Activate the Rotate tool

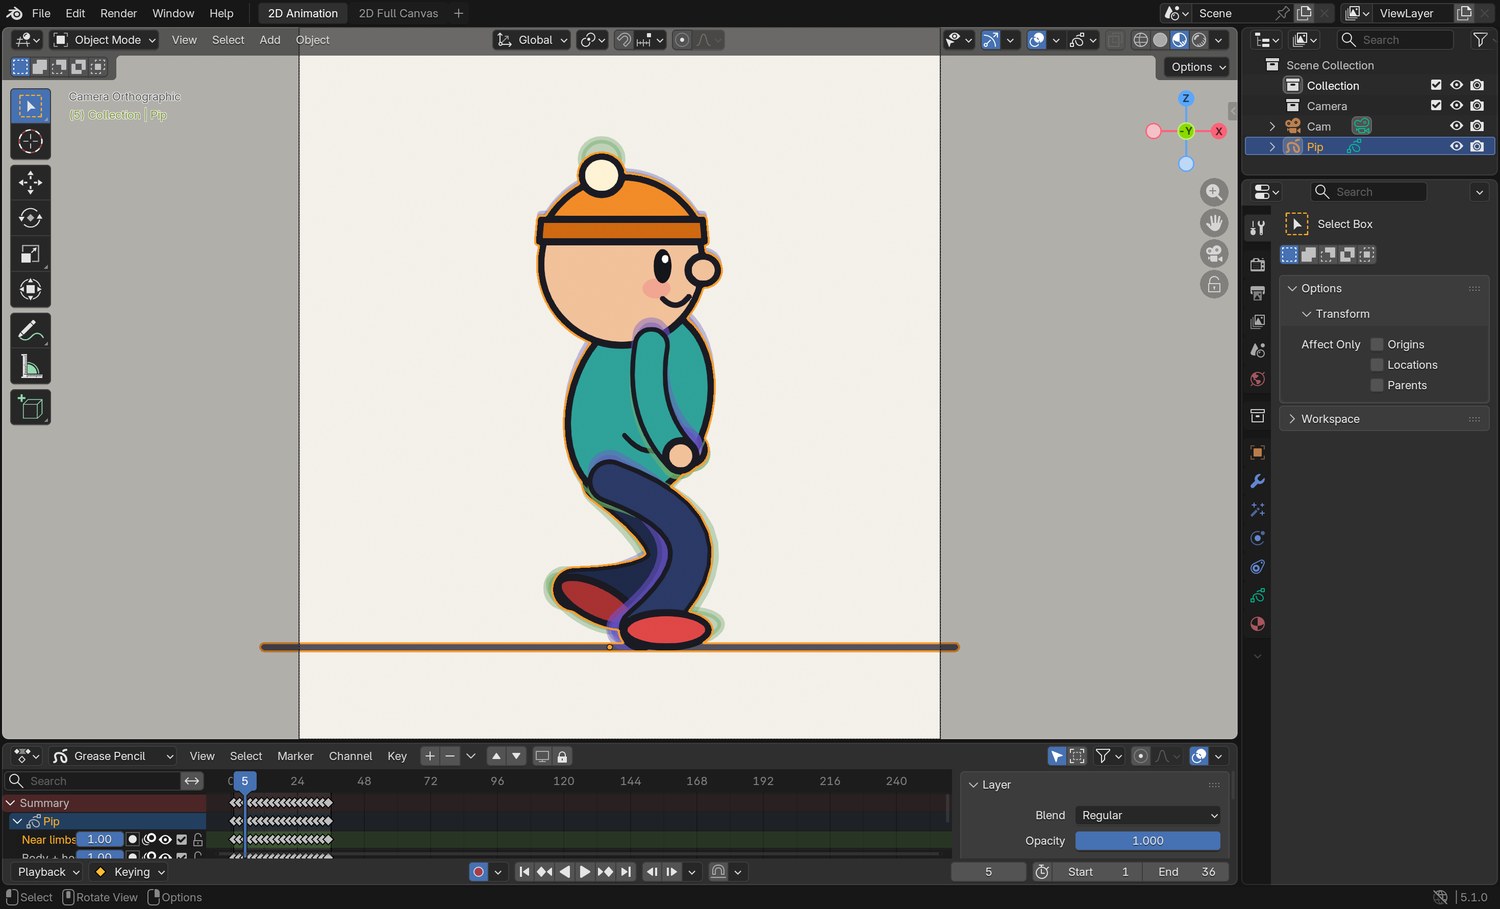pyautogui.click(x=30, y=218)
